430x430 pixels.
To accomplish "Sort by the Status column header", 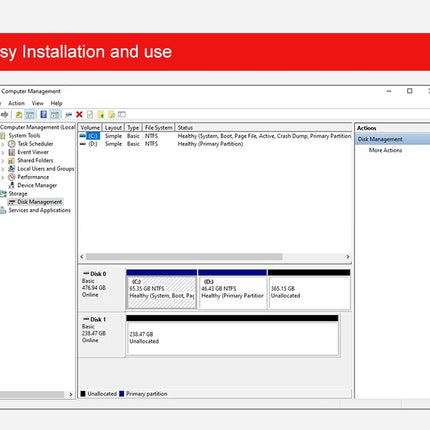I will [x=263, y=128].
